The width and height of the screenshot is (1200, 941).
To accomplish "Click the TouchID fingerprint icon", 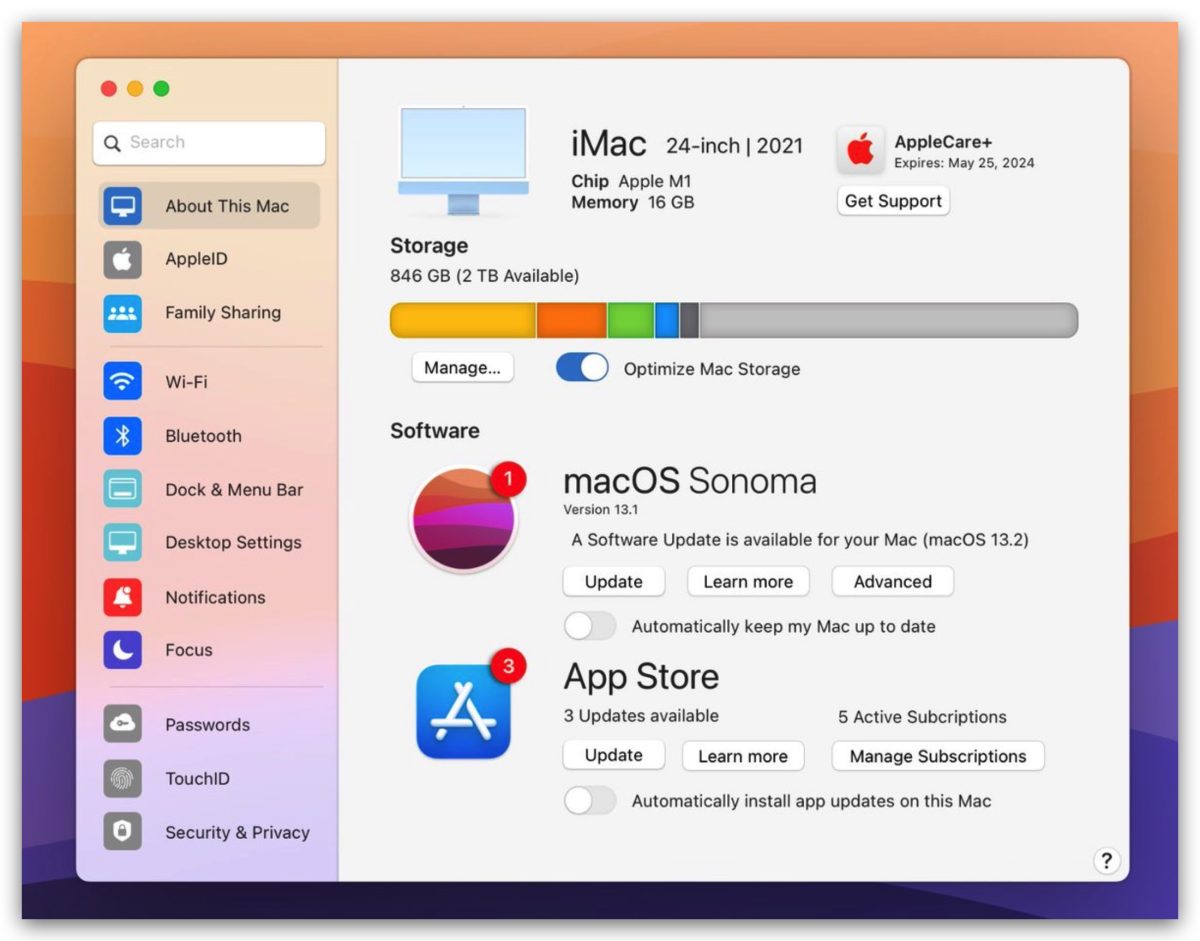I will (x=123, y=778).
